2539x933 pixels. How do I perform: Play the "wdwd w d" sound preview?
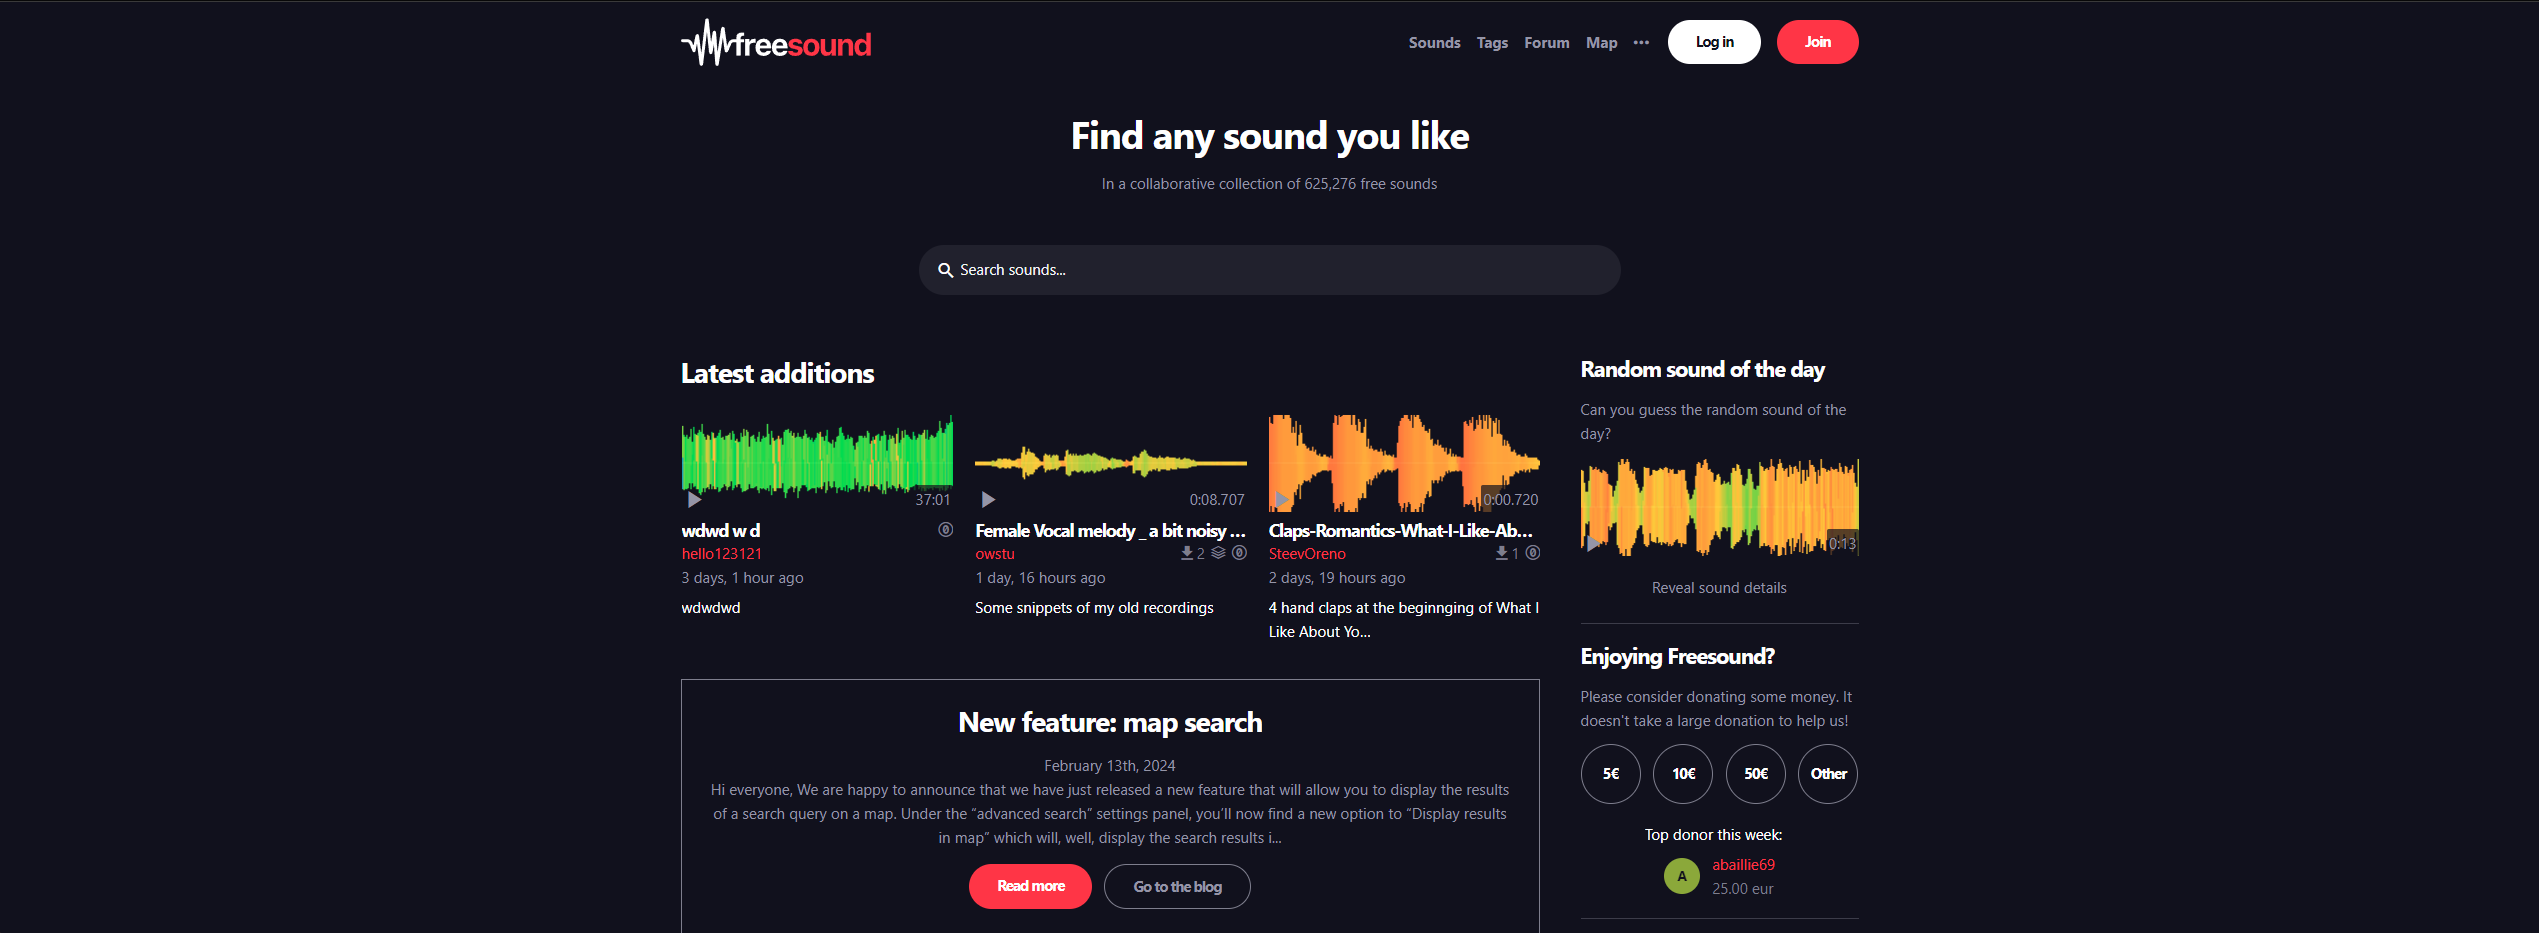click(693, 499)
